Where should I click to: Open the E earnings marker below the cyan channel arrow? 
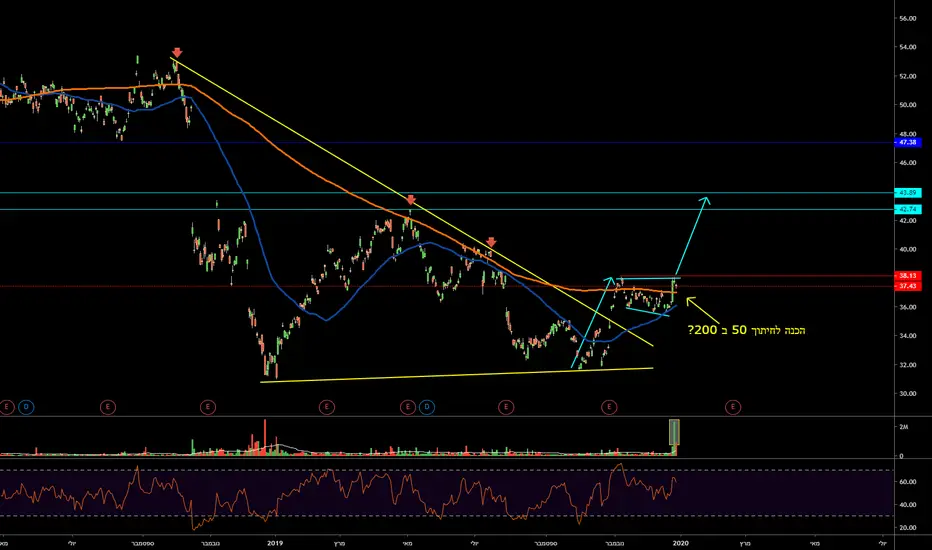point(609,407)
